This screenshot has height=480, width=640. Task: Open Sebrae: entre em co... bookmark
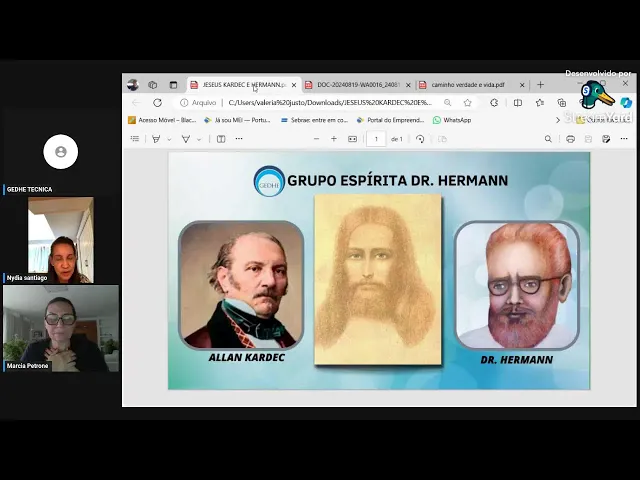pyautogui.click(x=314, y=120)
